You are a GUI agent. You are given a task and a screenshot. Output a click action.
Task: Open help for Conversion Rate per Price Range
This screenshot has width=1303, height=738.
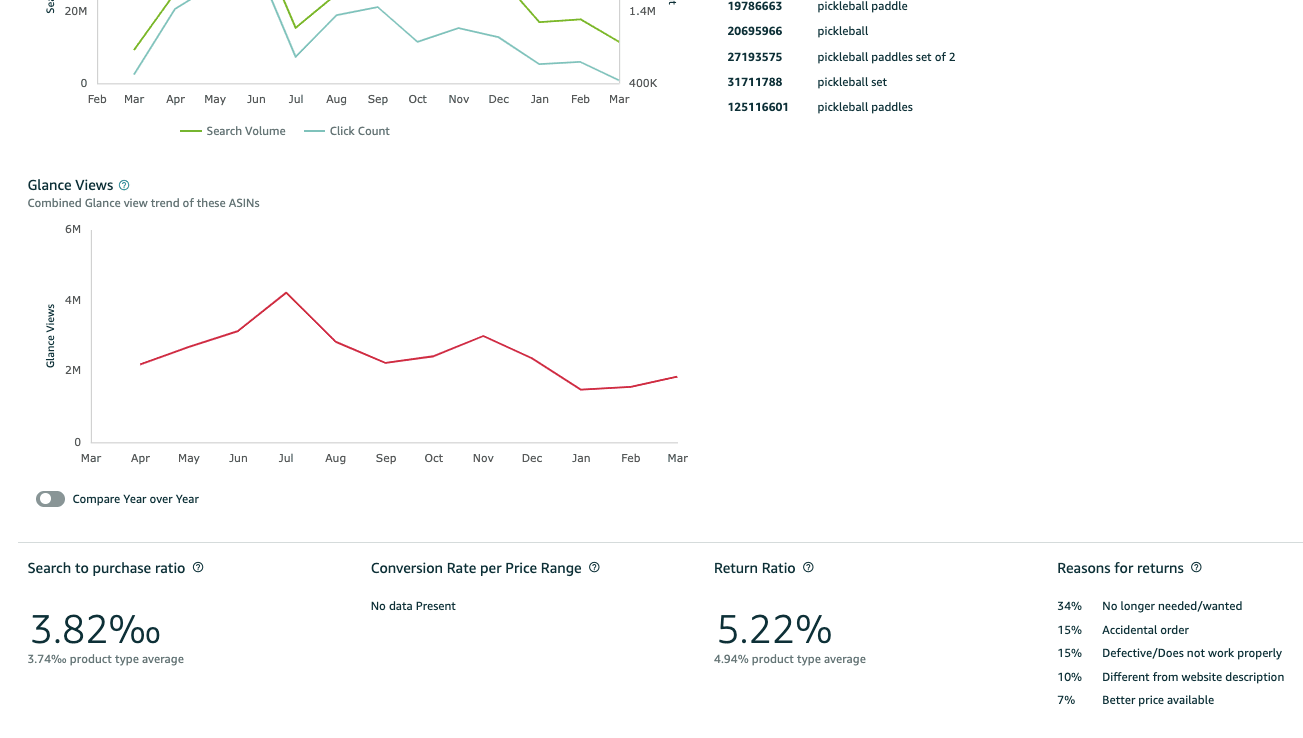594,568
